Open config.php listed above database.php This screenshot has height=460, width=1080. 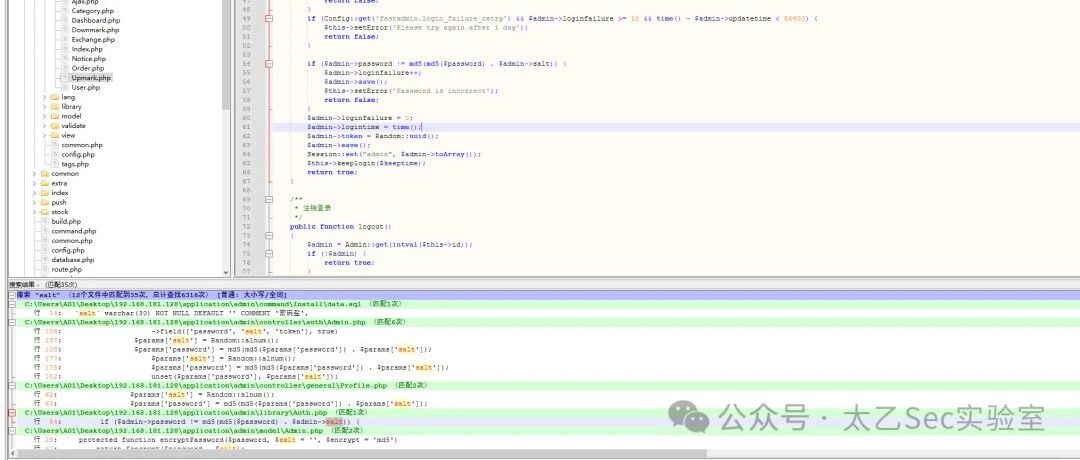[68, 251]
